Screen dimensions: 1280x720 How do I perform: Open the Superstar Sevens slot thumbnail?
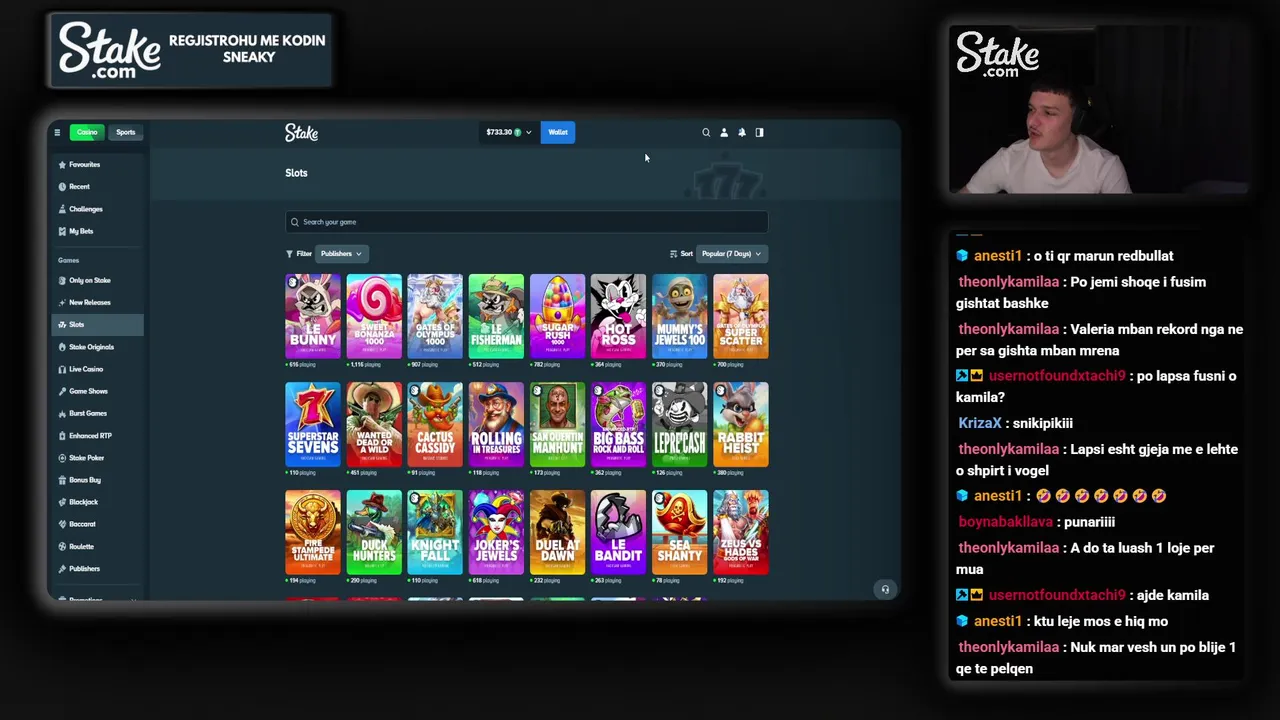point(313,424)
